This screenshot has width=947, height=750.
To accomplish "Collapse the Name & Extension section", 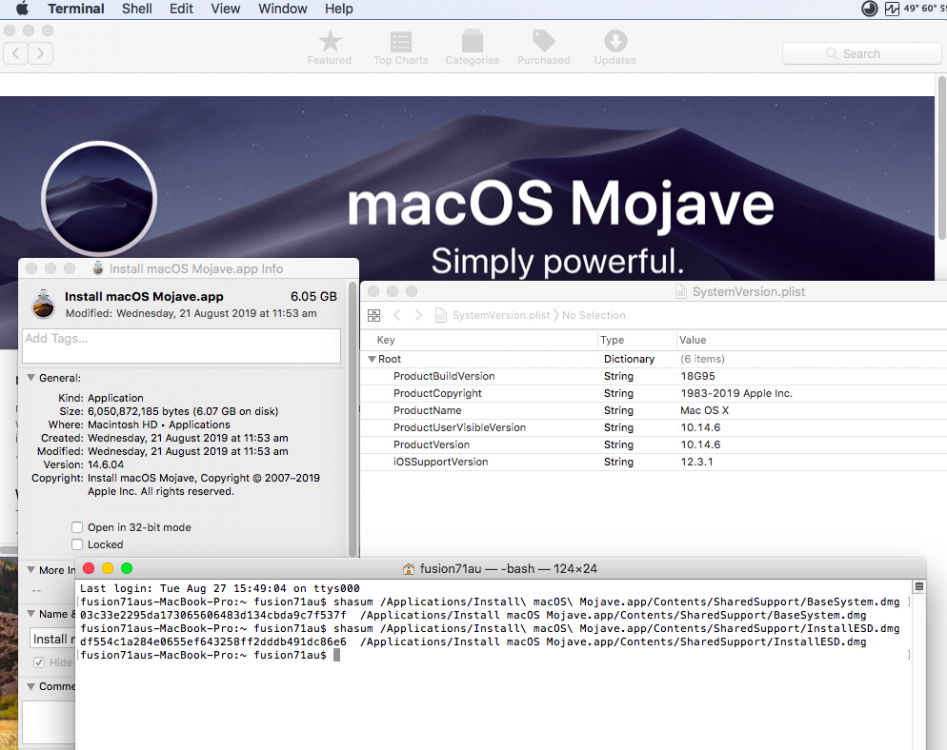I will pos(31,614).
